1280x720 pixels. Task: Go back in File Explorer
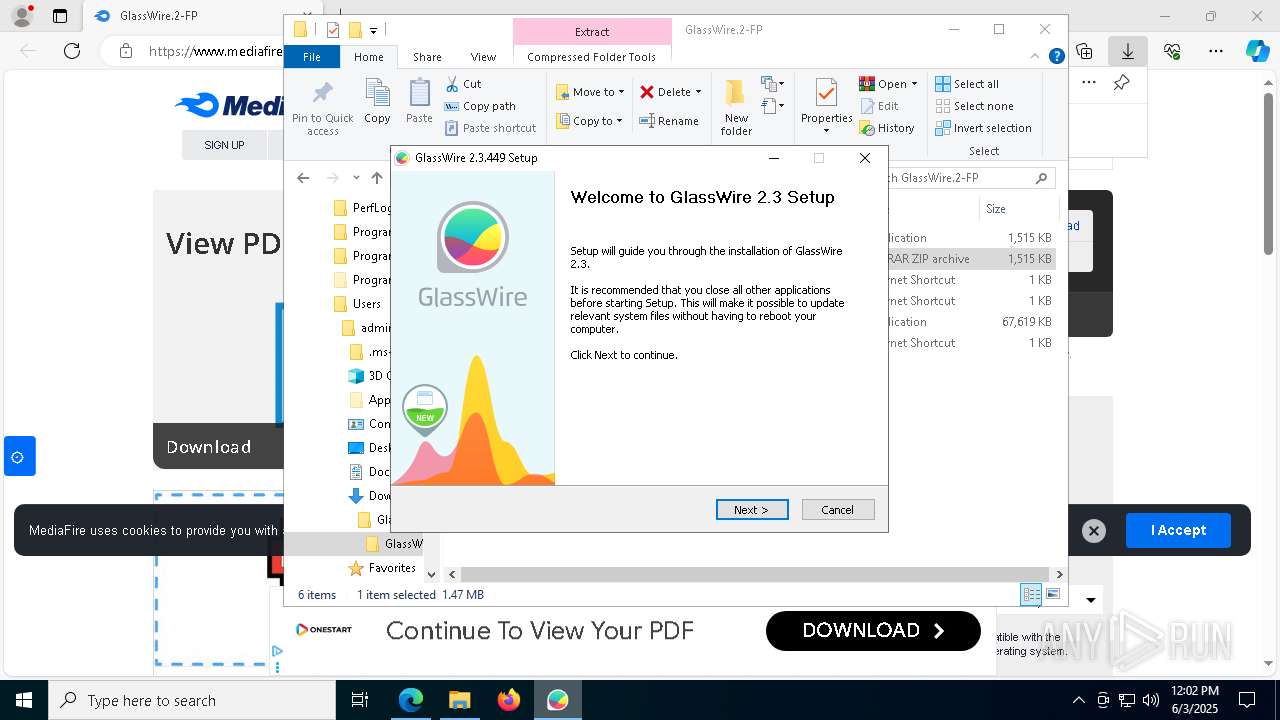click(x=303, y=178)
